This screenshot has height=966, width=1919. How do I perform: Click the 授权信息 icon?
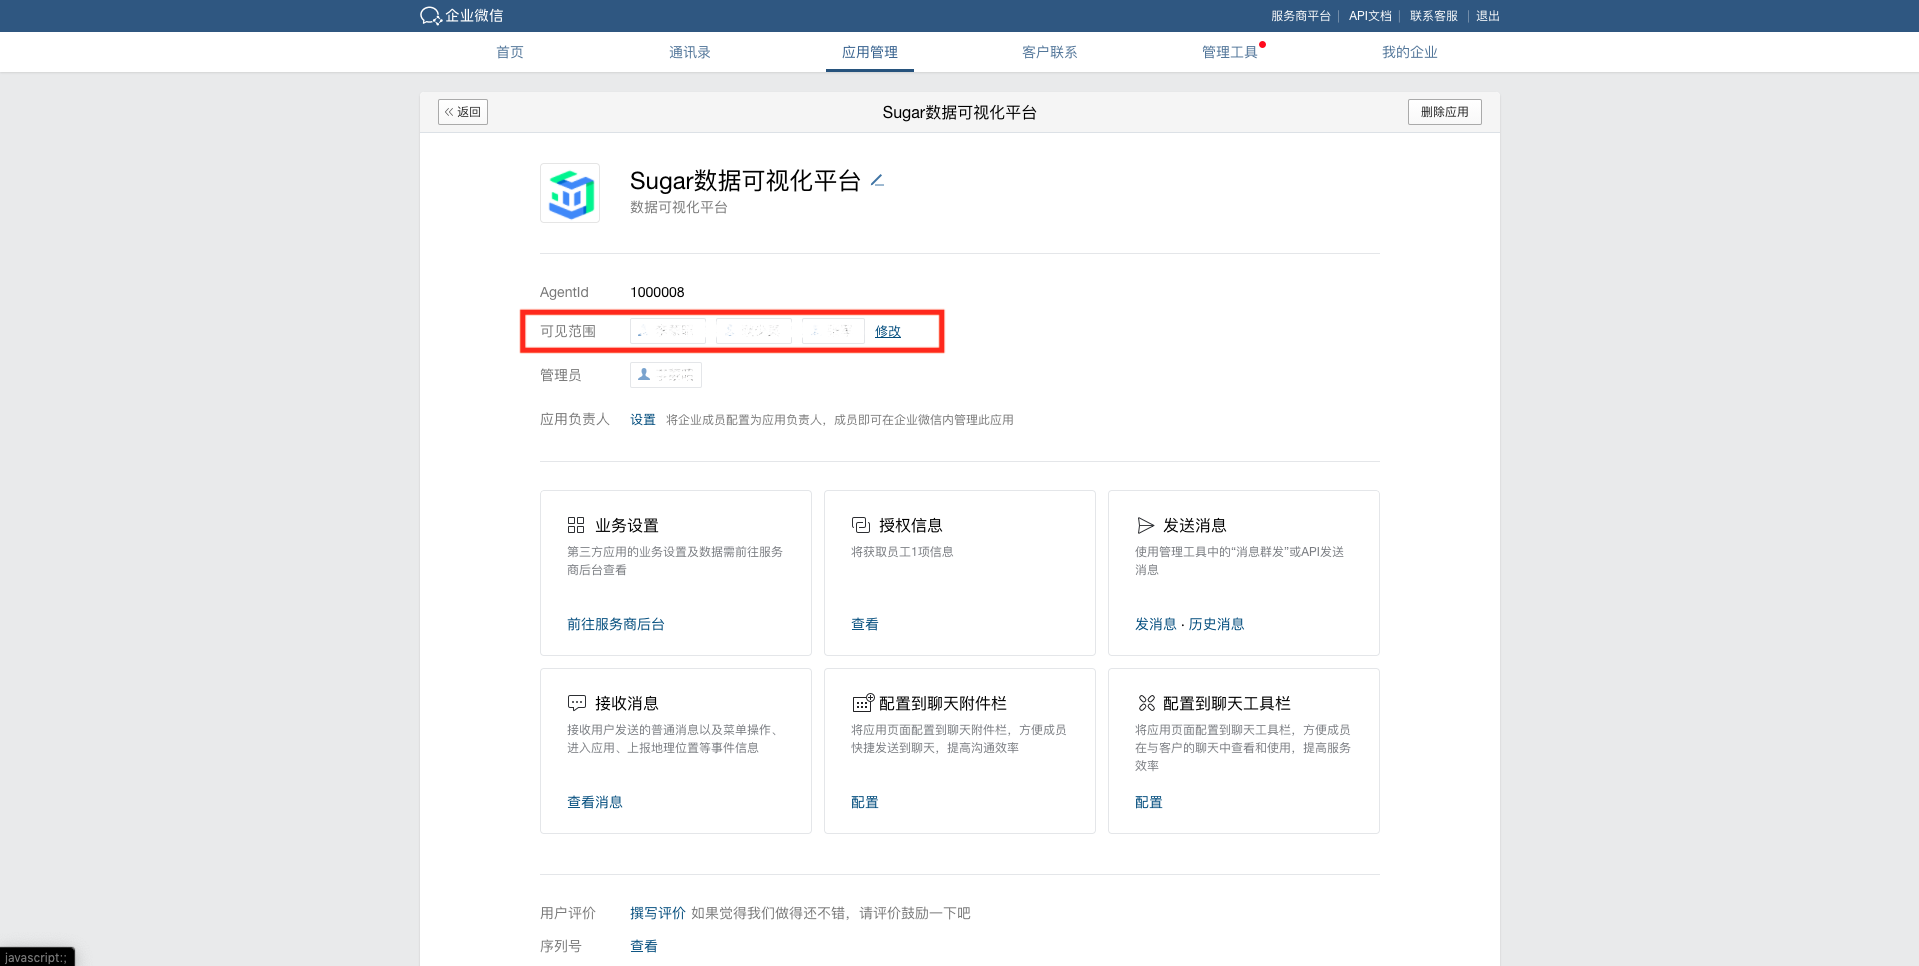pos(861,525)
